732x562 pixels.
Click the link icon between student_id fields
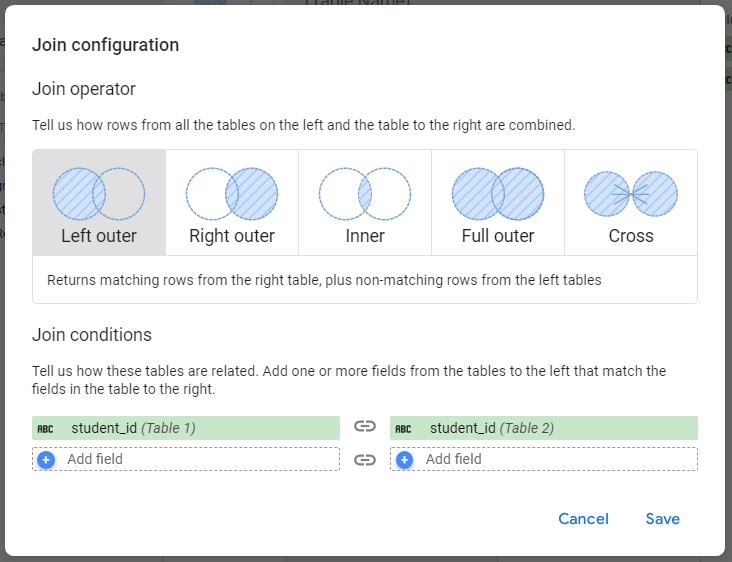[365, 428]
